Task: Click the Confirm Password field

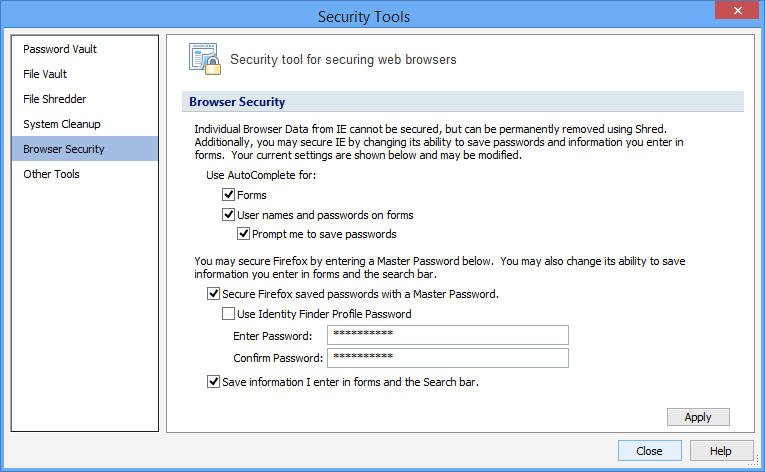Action: click(447, 358)
